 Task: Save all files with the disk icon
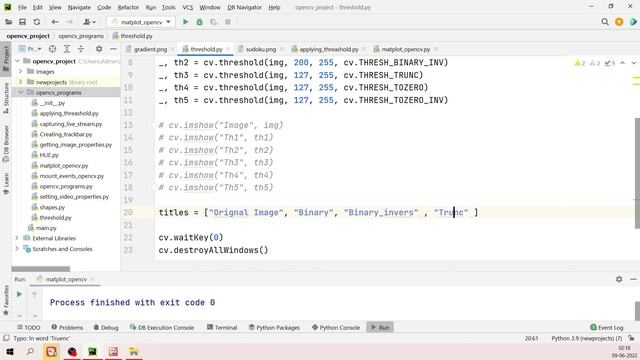click(22, 22)
